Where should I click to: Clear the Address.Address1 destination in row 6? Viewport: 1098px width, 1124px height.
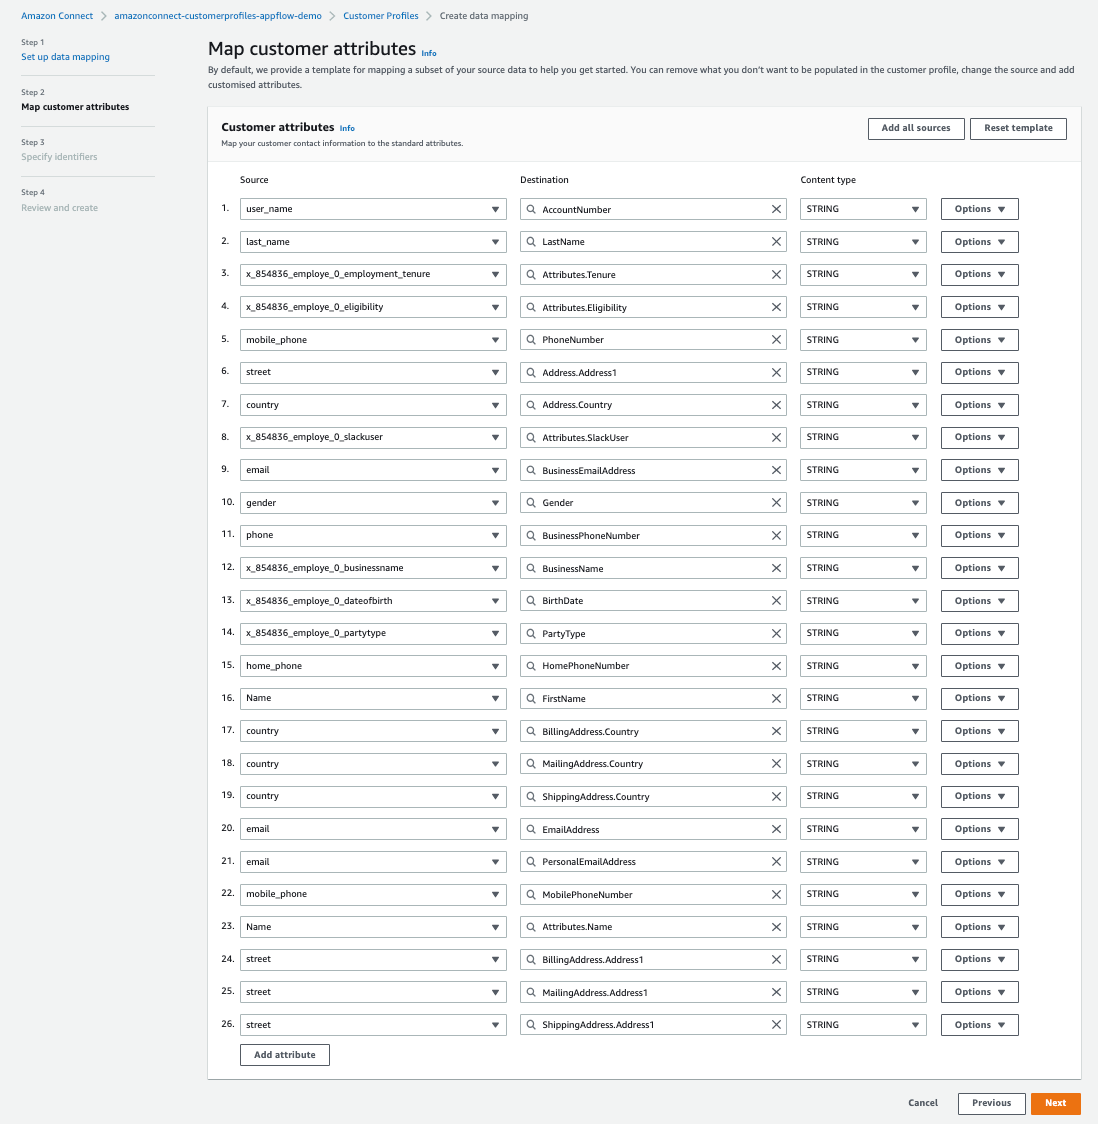click(776, 372)
